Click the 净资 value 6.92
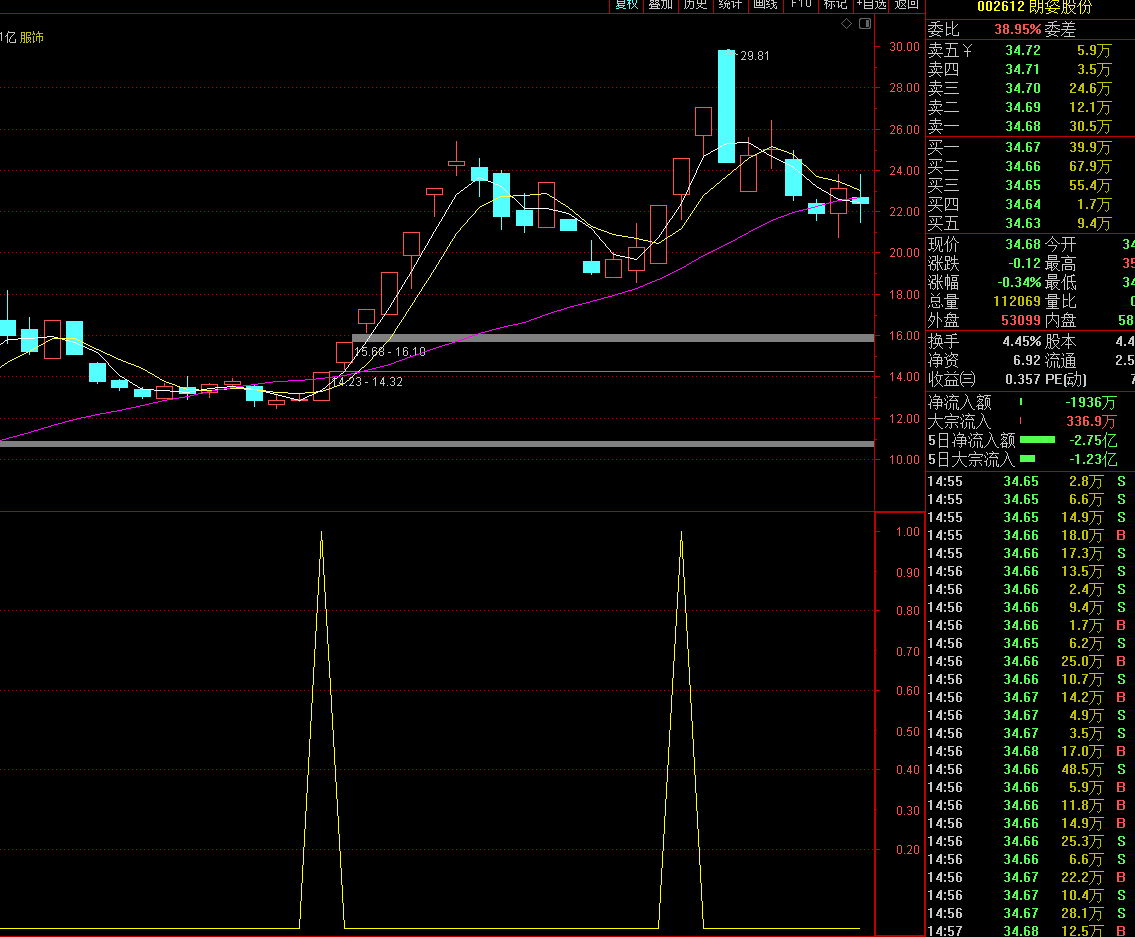This screenshot has height=937, width=1135. click(1027, 360)
